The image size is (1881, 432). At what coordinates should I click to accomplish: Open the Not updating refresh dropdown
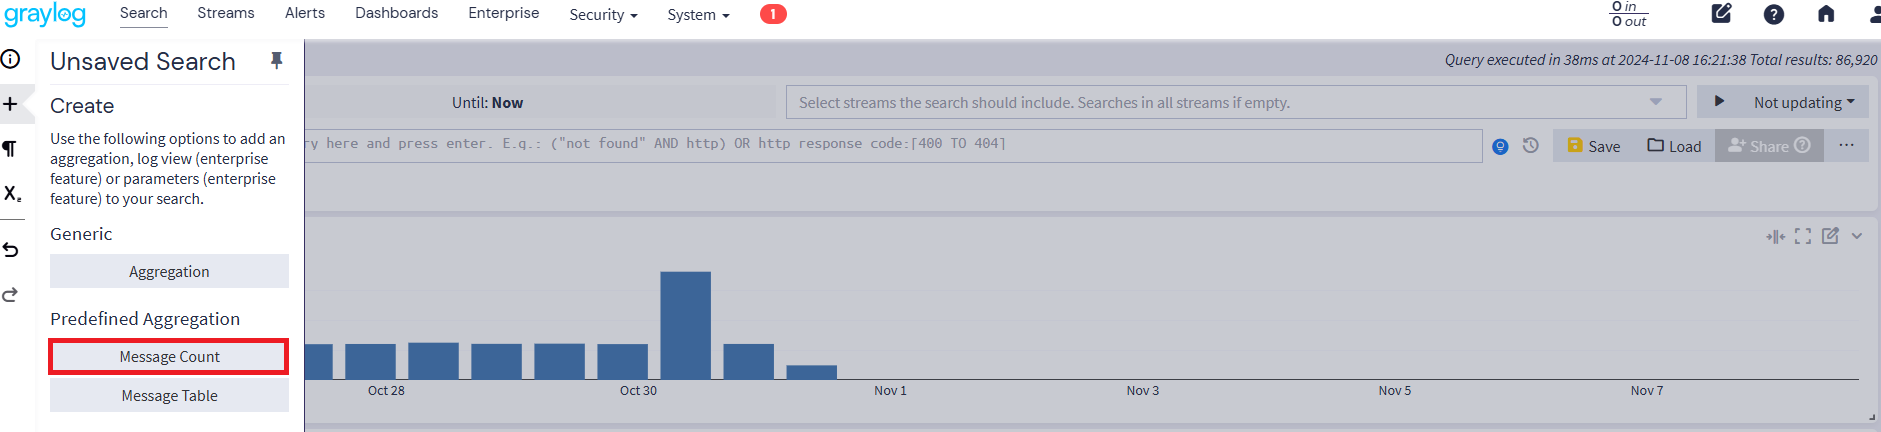[1804, 102]
